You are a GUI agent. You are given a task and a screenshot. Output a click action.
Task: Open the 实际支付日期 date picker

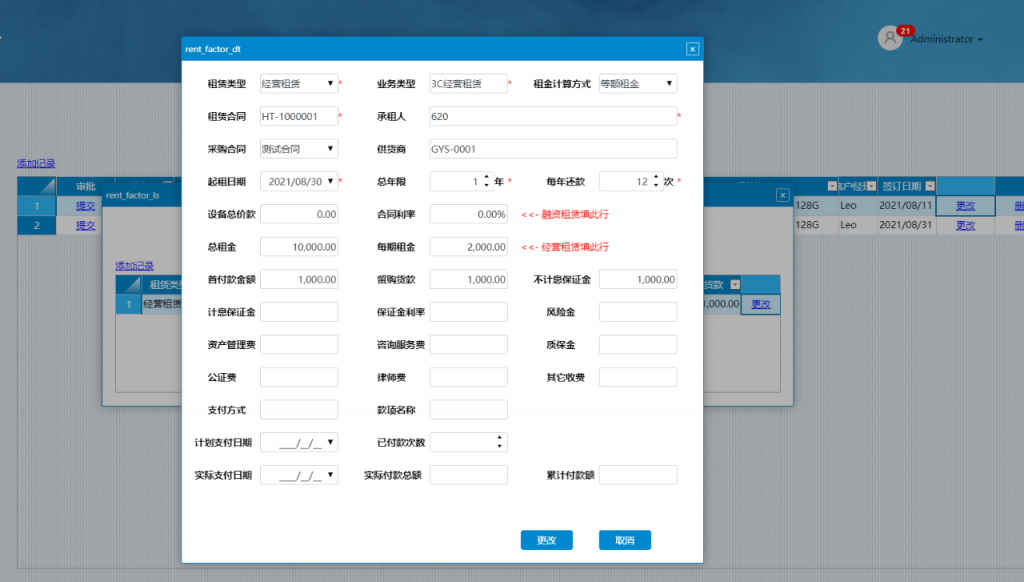pyautogui.click(x=330, y=475)
